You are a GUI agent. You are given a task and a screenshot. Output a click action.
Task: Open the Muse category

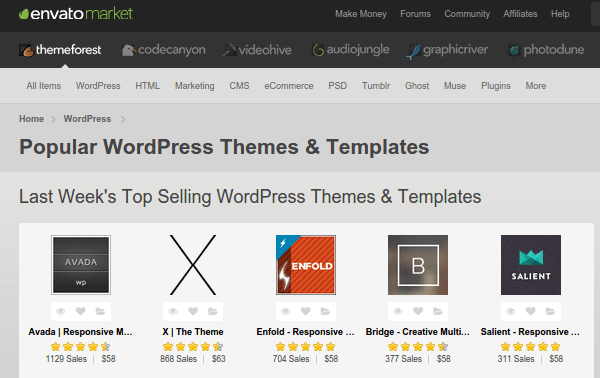[x=455, y=86]
